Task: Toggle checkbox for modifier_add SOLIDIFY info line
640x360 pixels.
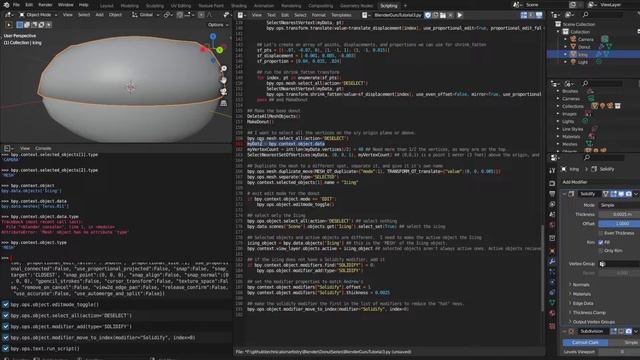Action: coord(6,327)
